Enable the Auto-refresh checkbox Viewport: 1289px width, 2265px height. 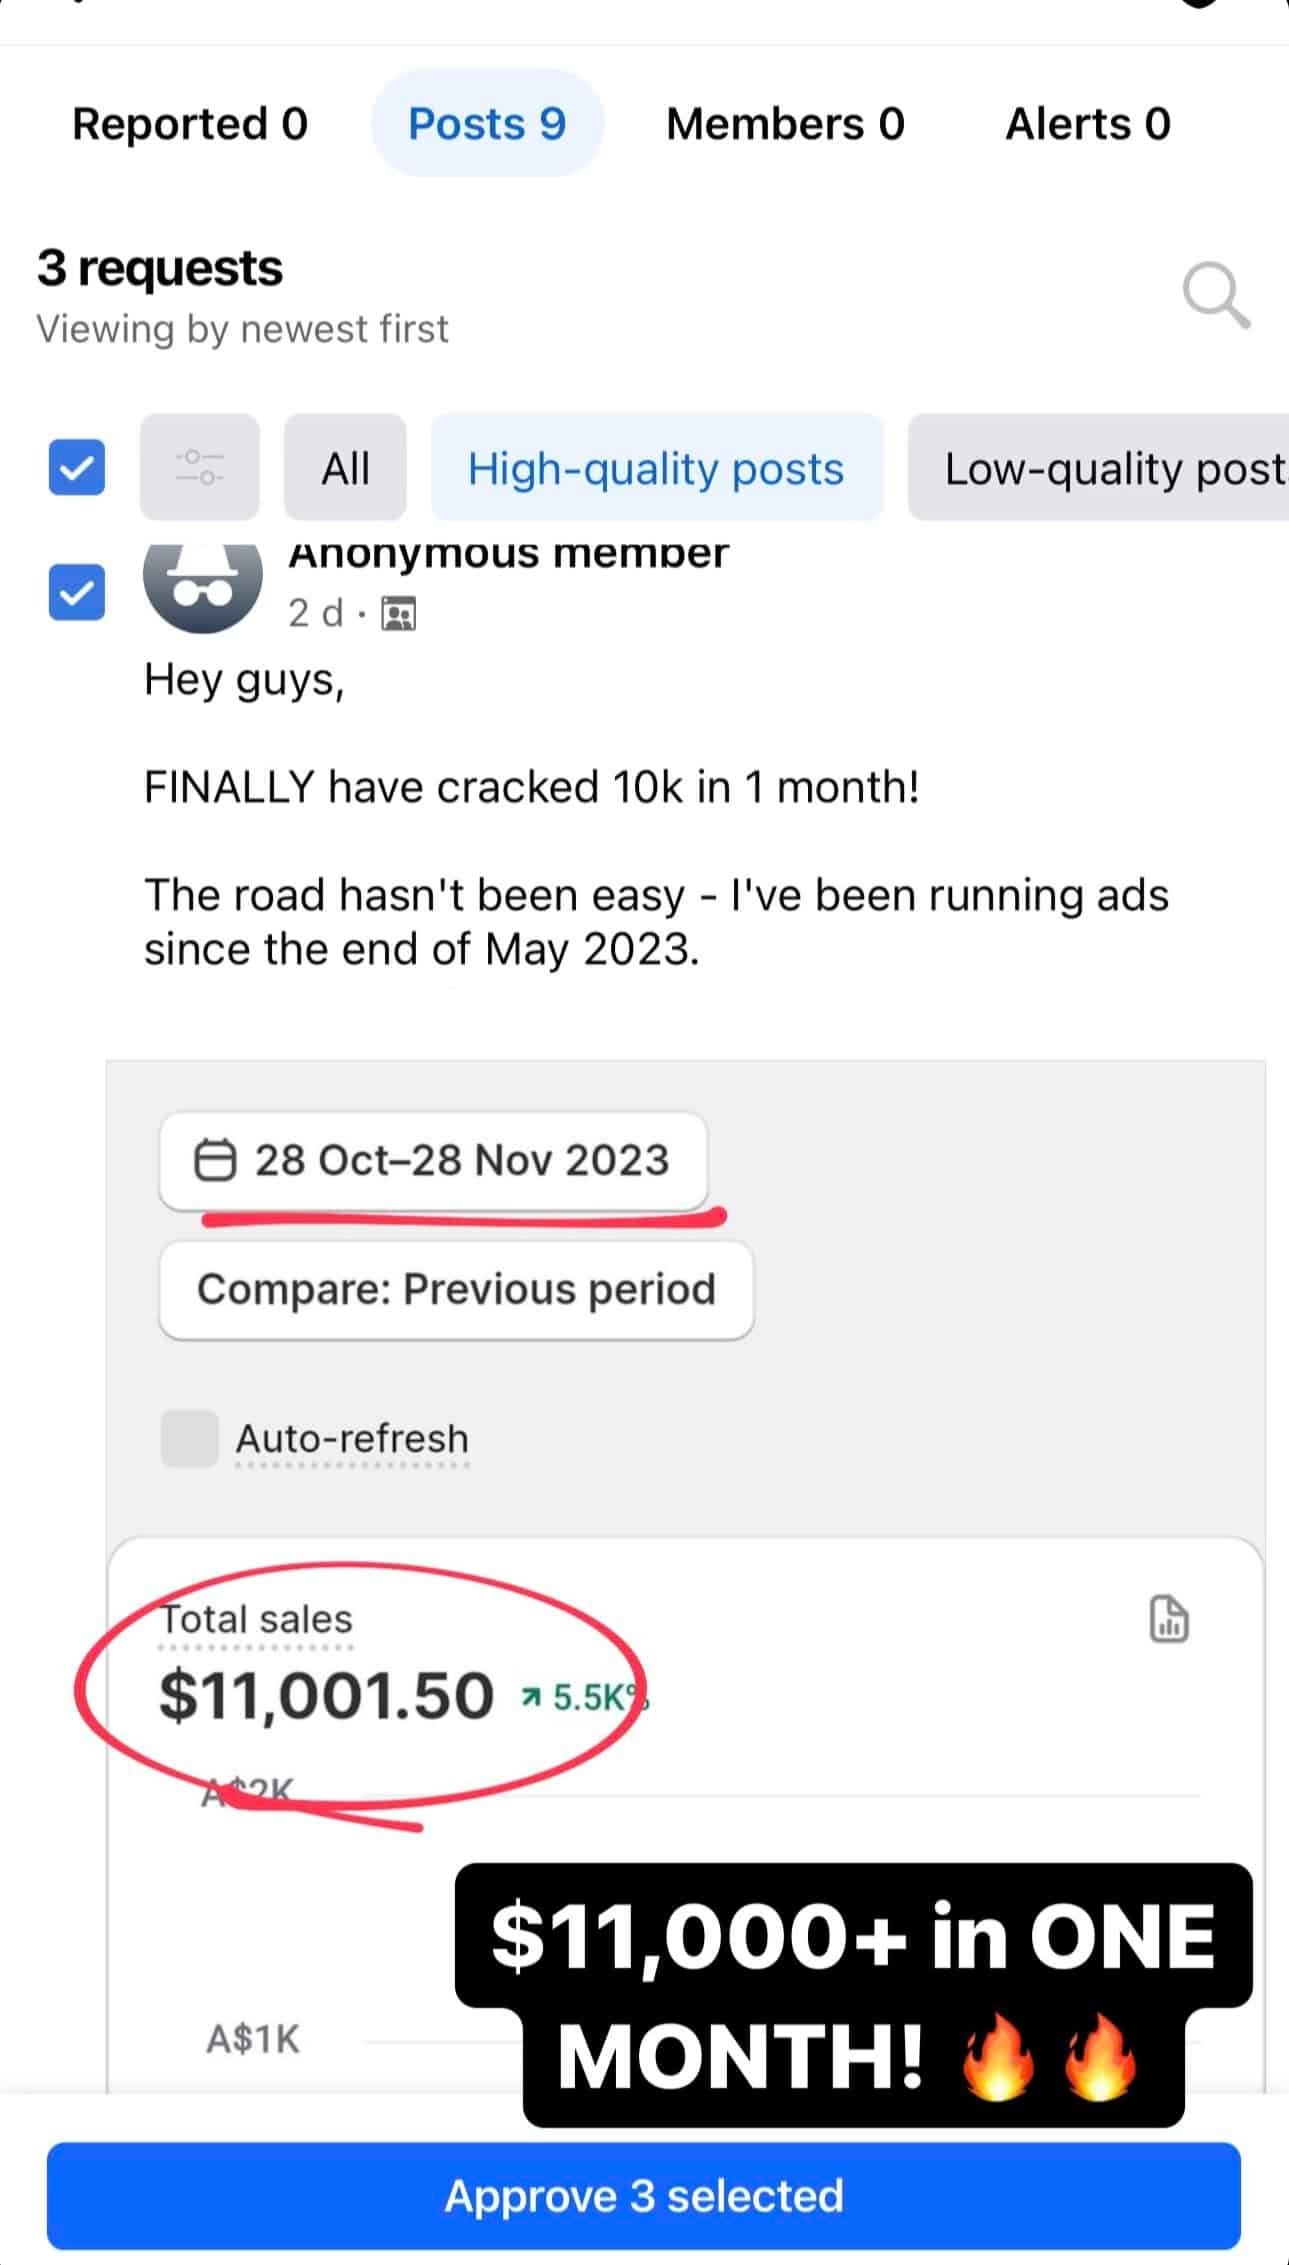point(190,1438)
